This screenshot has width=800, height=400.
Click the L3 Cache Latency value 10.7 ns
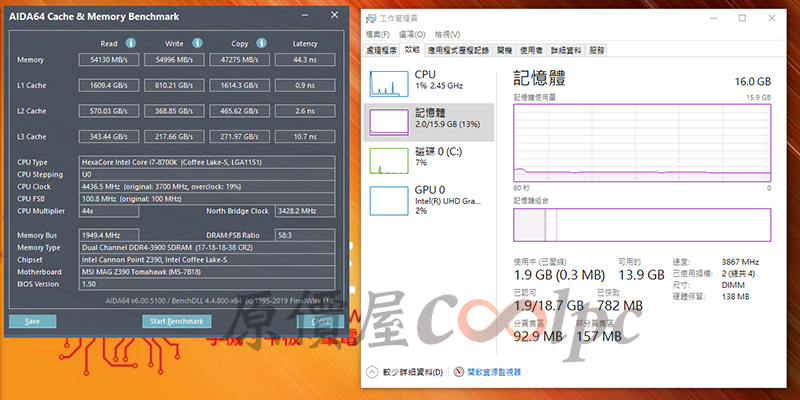pyautogui.click(x=305, y=136)
